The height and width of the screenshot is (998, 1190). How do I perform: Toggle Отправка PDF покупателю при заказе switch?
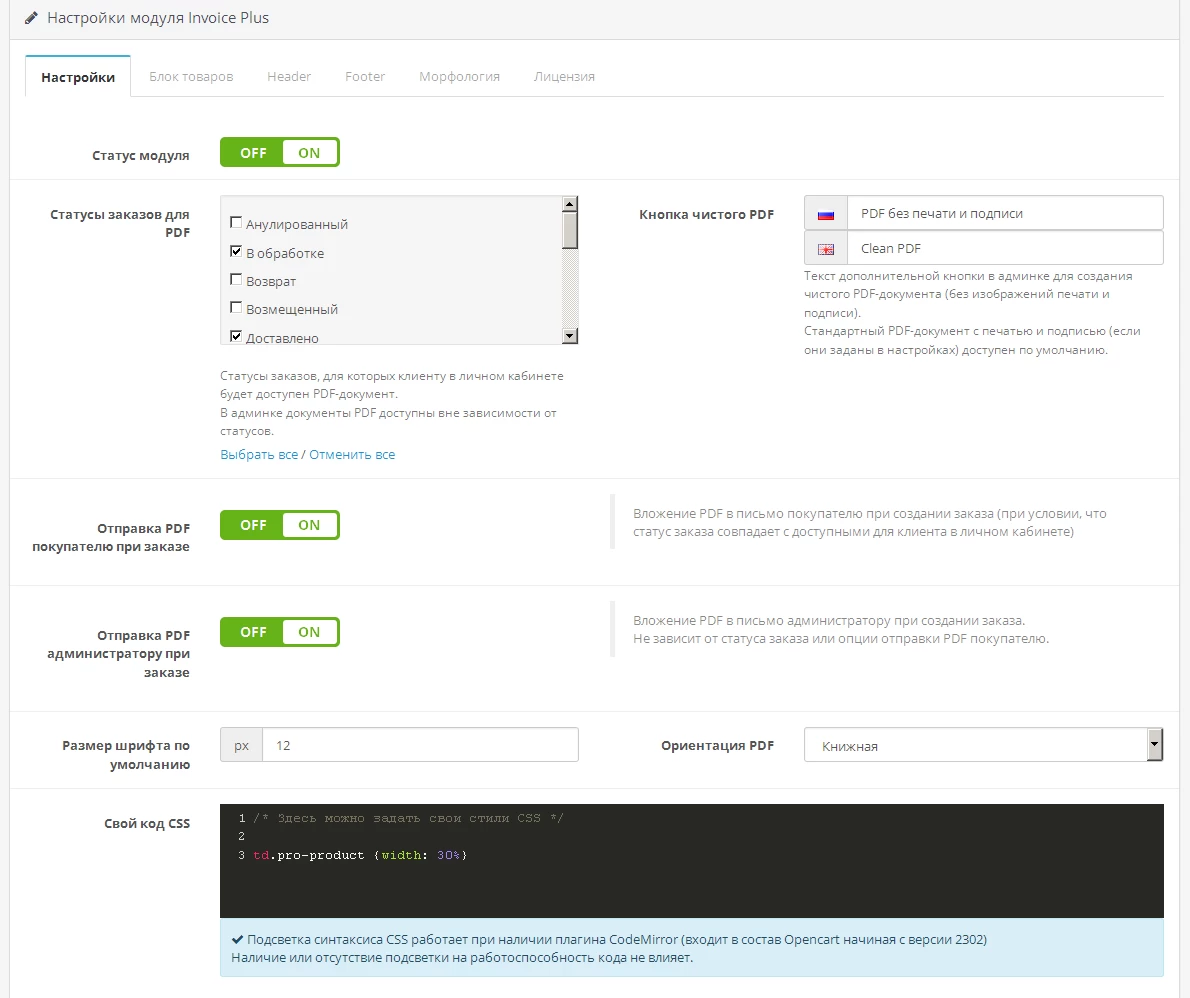tap(280, 525)
